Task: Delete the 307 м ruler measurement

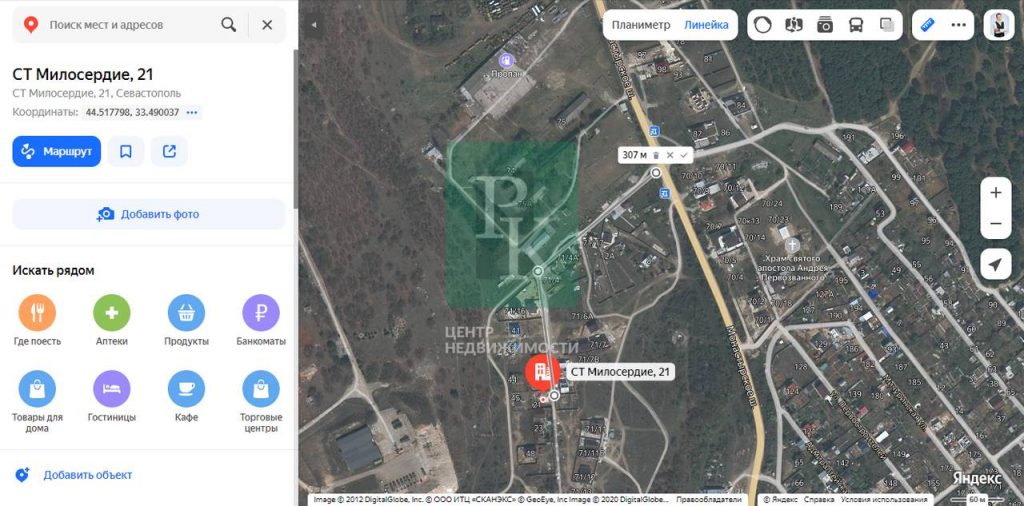Action: [x=656, y=155]
